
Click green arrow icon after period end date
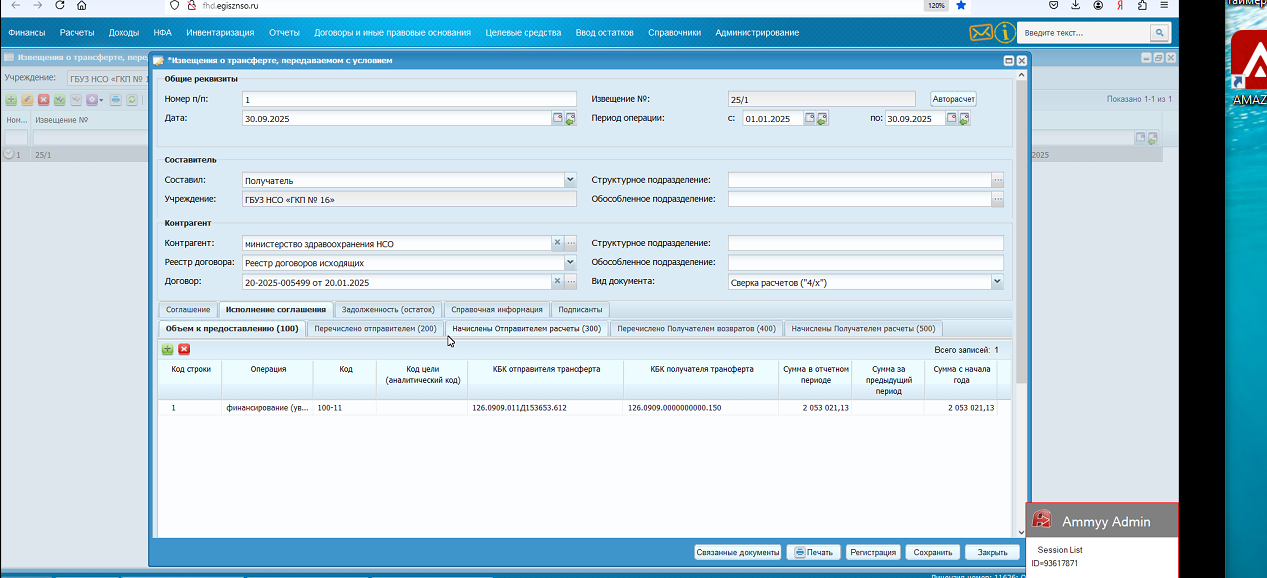coord(964,118)
